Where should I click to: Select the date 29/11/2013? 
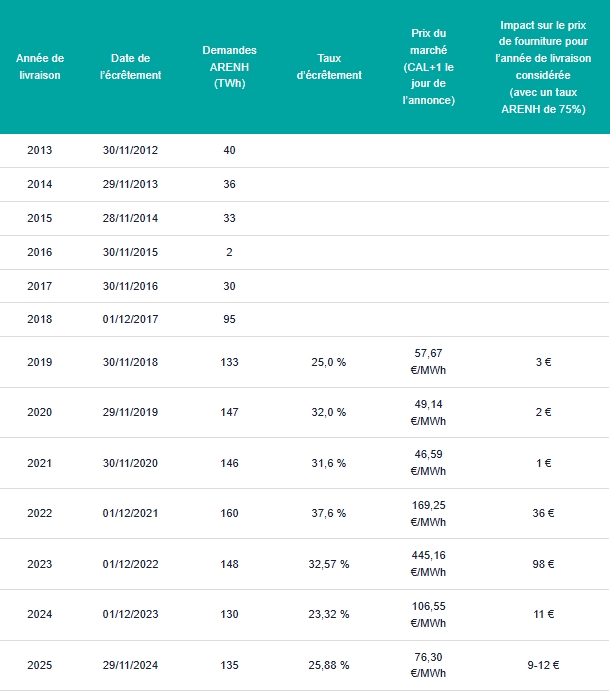tap(130, 184)
